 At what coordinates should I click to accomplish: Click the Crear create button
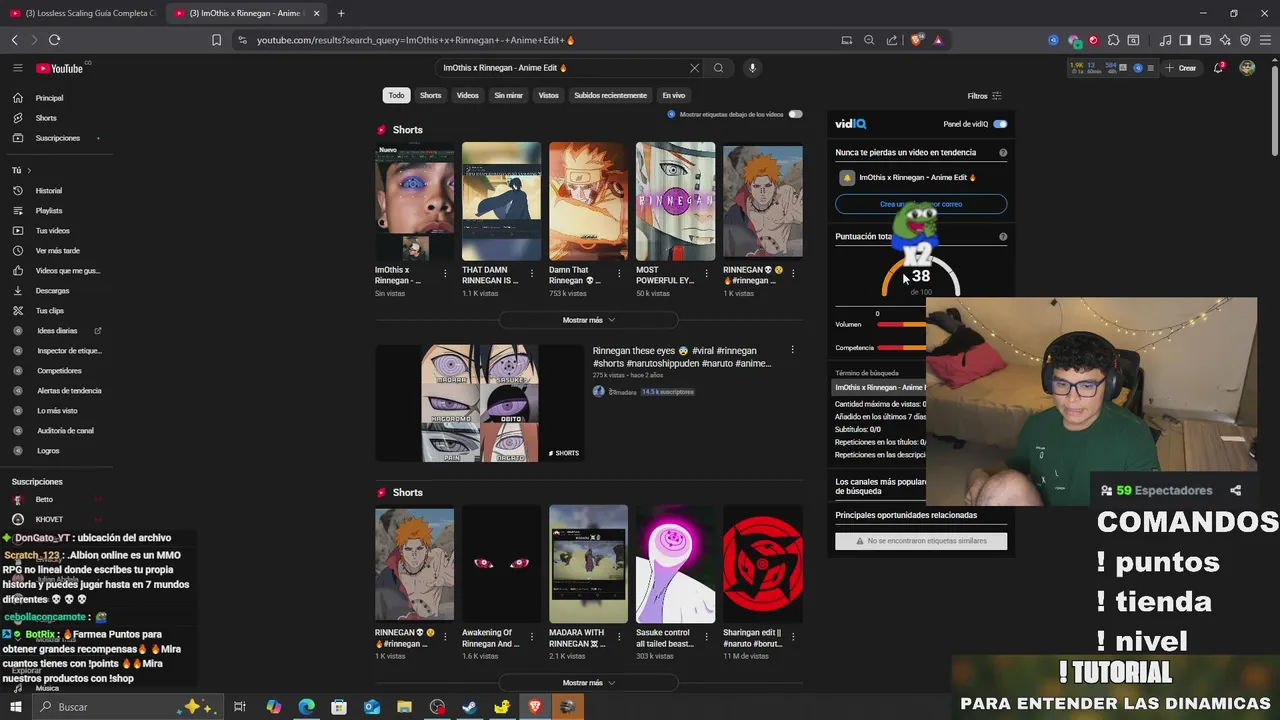pos(1181,68)
